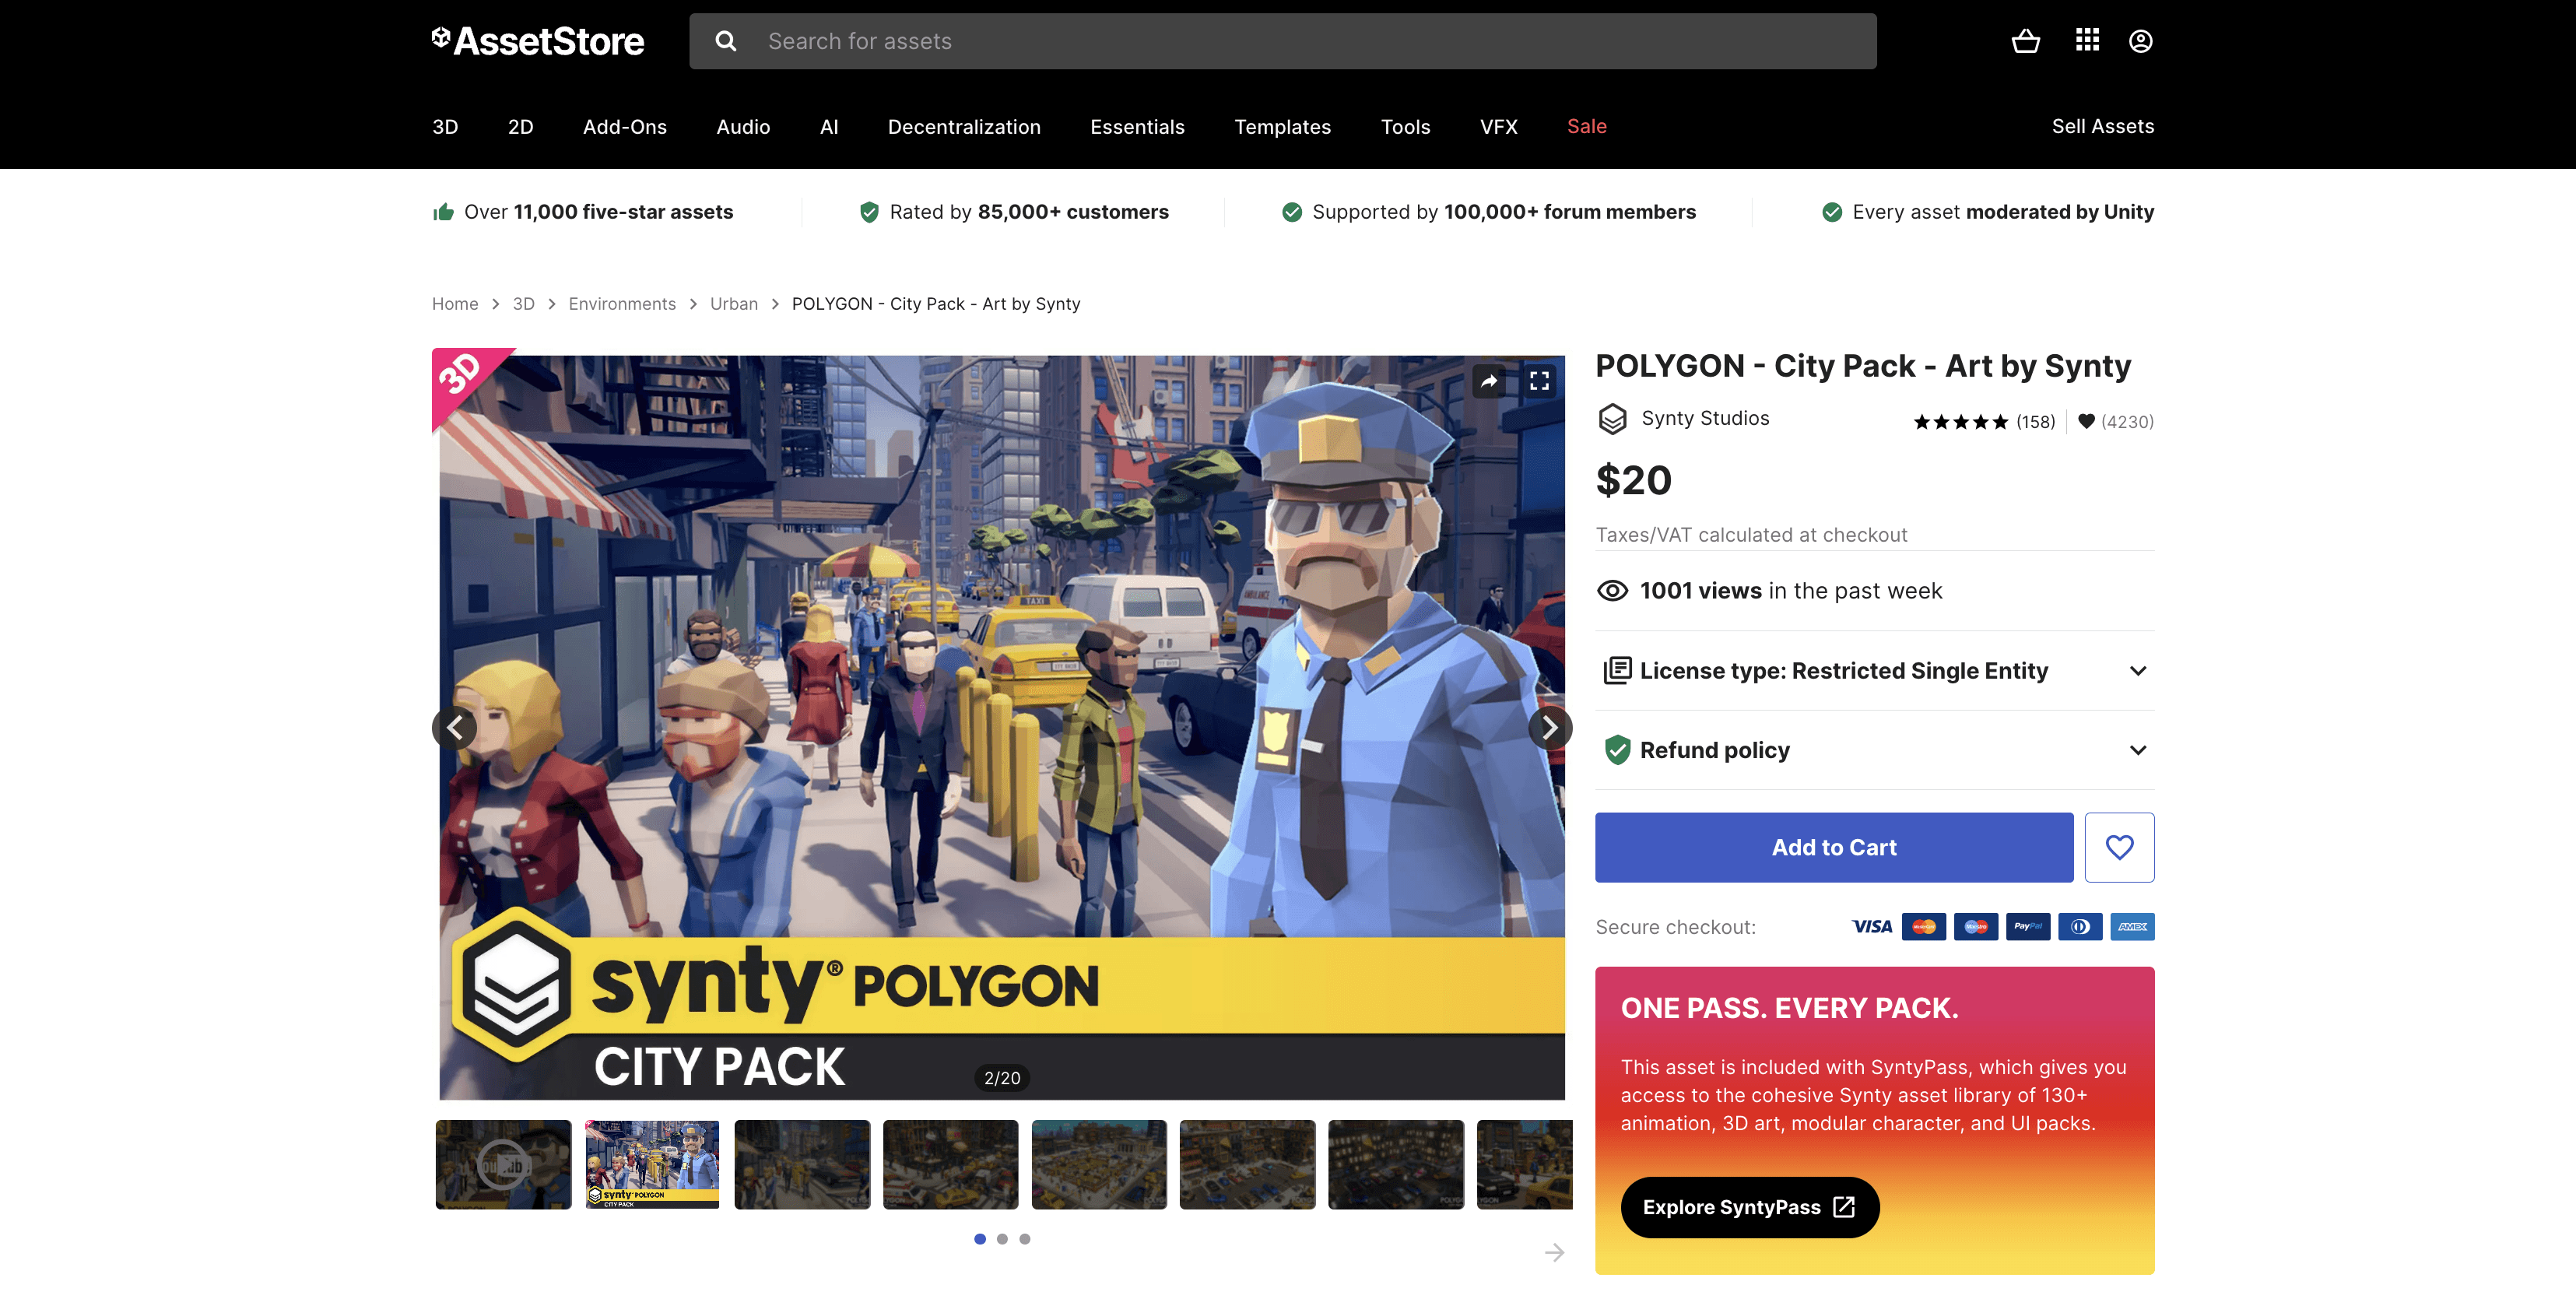Screen dimensions: 2576x1306
Task: Open the Add-Ons category menu
Action: [x=625, y=127]
